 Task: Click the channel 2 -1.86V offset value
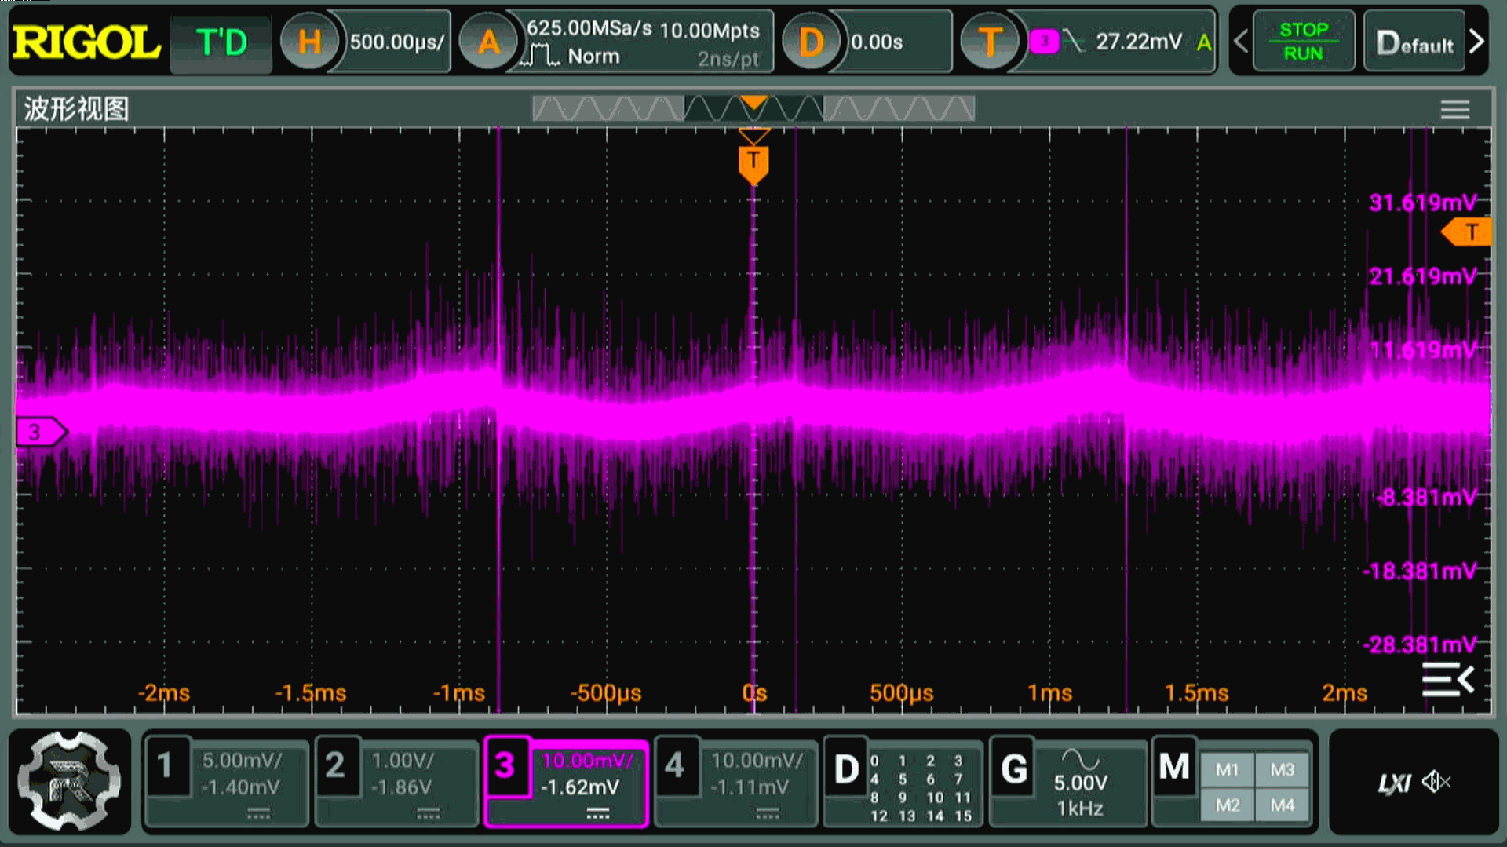pos(401,787)
